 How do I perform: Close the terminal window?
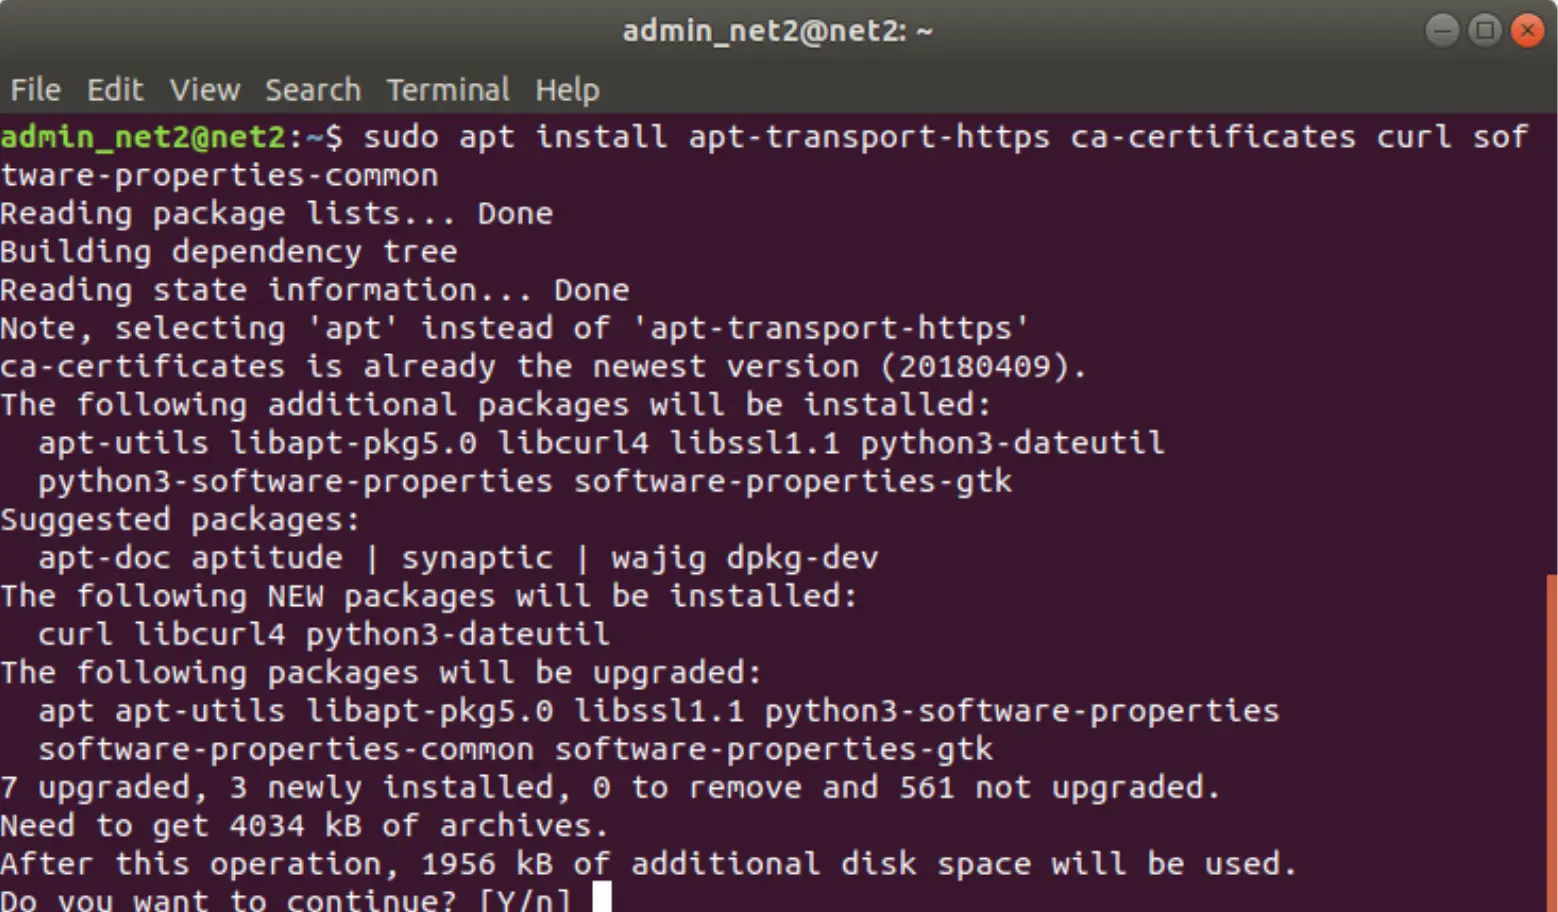point(1527,31)
